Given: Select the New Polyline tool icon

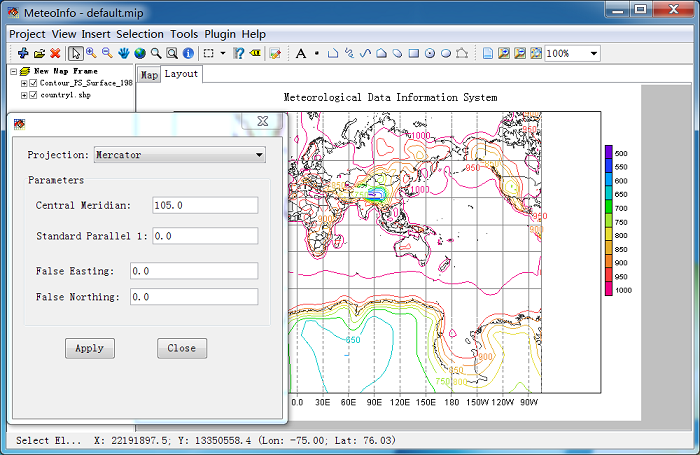Looking at the screenshot, I should pos(333,54).
